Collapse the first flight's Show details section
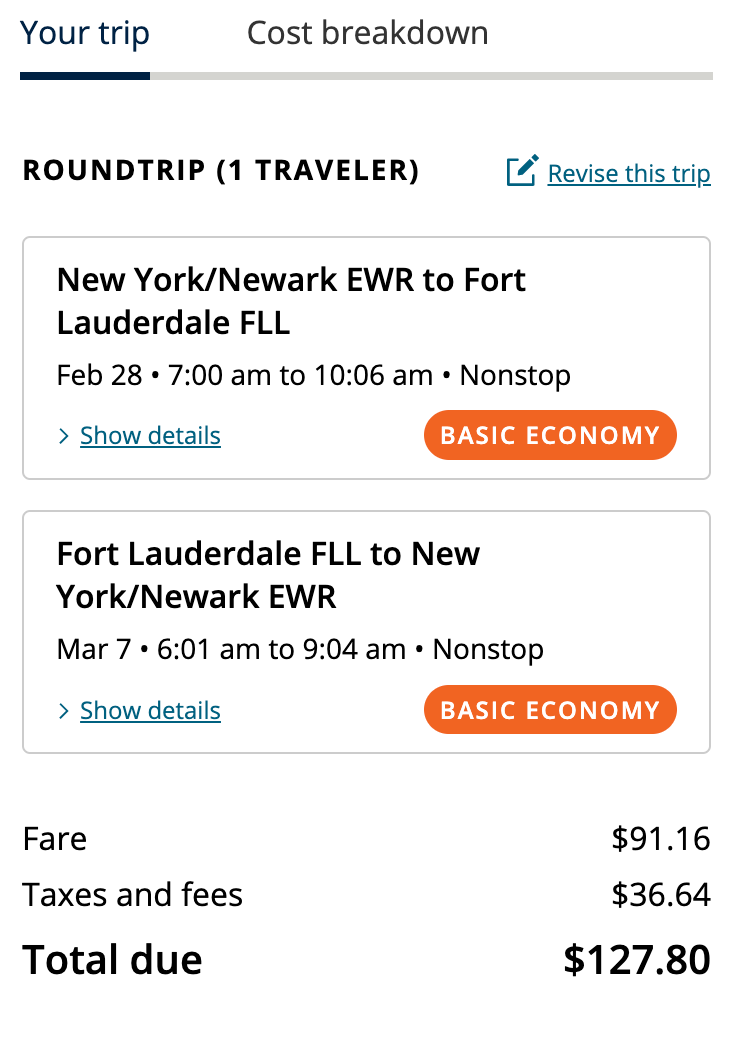The width and height of the screenshot is (744, 1062). click(150, 435)
